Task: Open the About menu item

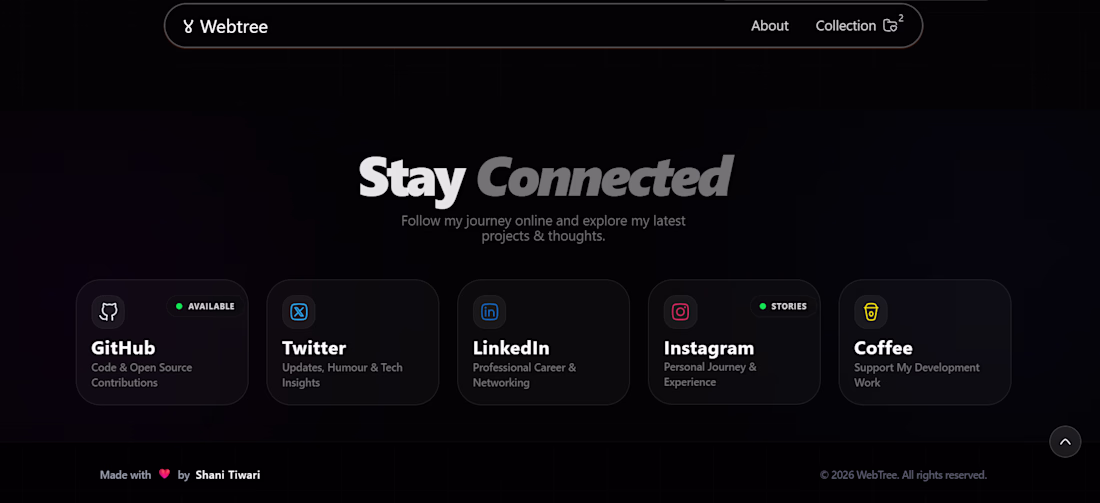Action: [x=770, y=26]
